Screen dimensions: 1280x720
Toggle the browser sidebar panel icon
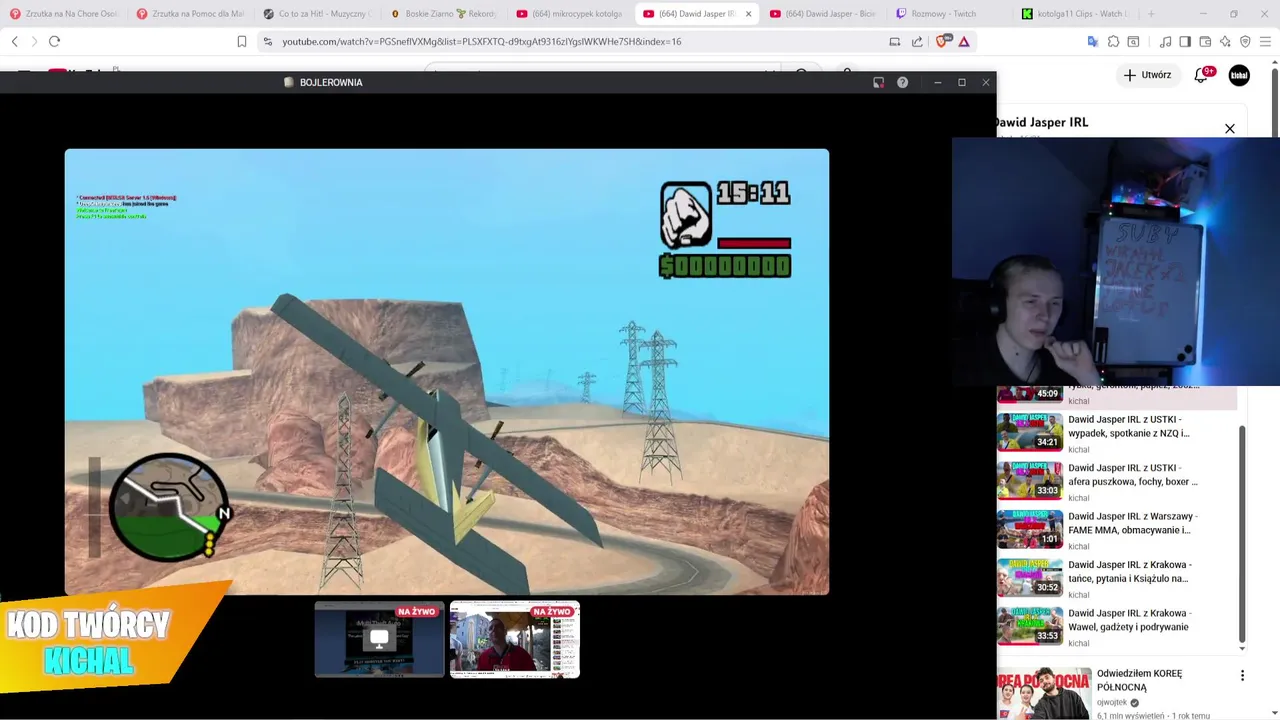click(x=1185, y=41)
